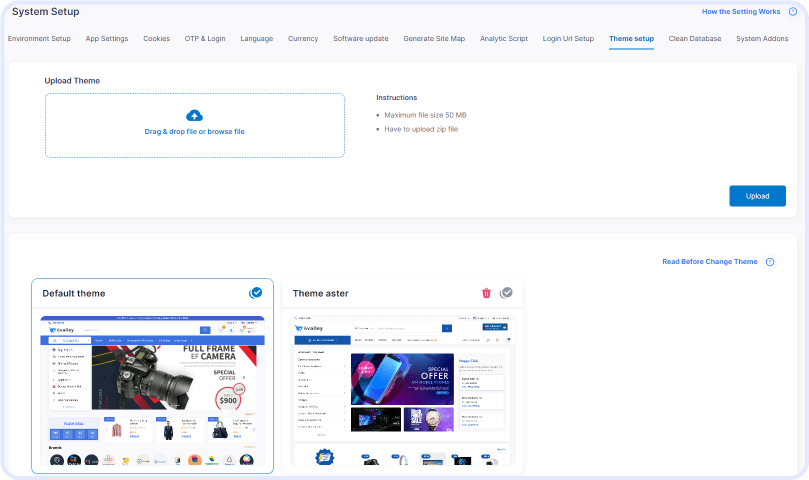809x480 pixels.
Task: Delete Theme aster with the trash icon
Action: click(486, 293)
